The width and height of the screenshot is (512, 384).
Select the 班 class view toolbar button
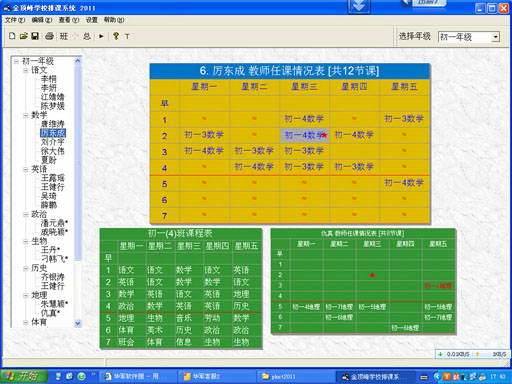(64, 36)
